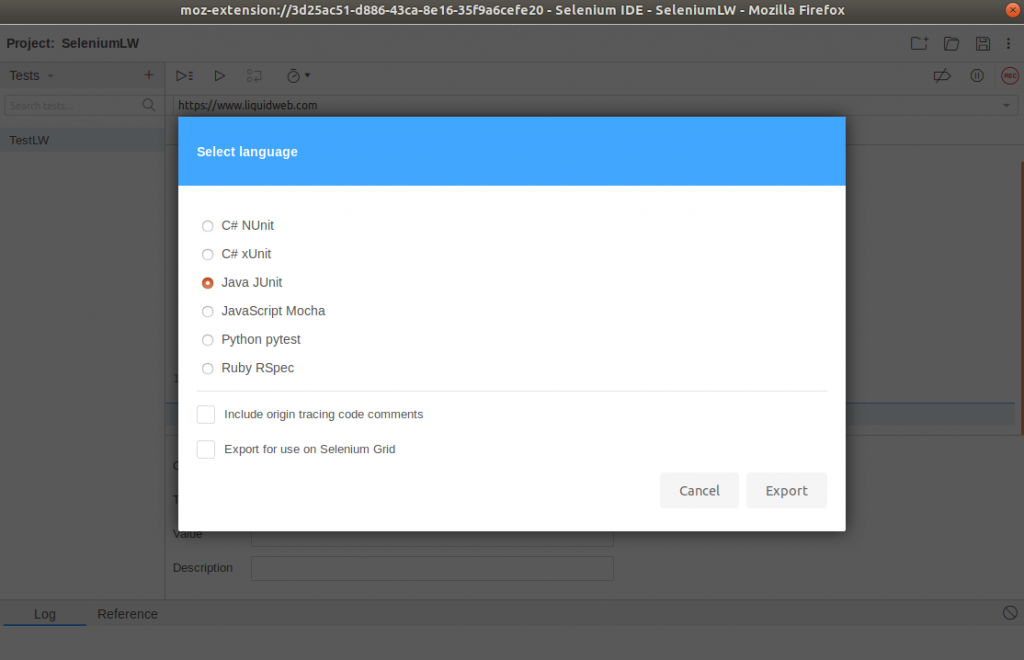Enable pause on exceptions
1024x660 pixels.
click(x=977, y=75)
